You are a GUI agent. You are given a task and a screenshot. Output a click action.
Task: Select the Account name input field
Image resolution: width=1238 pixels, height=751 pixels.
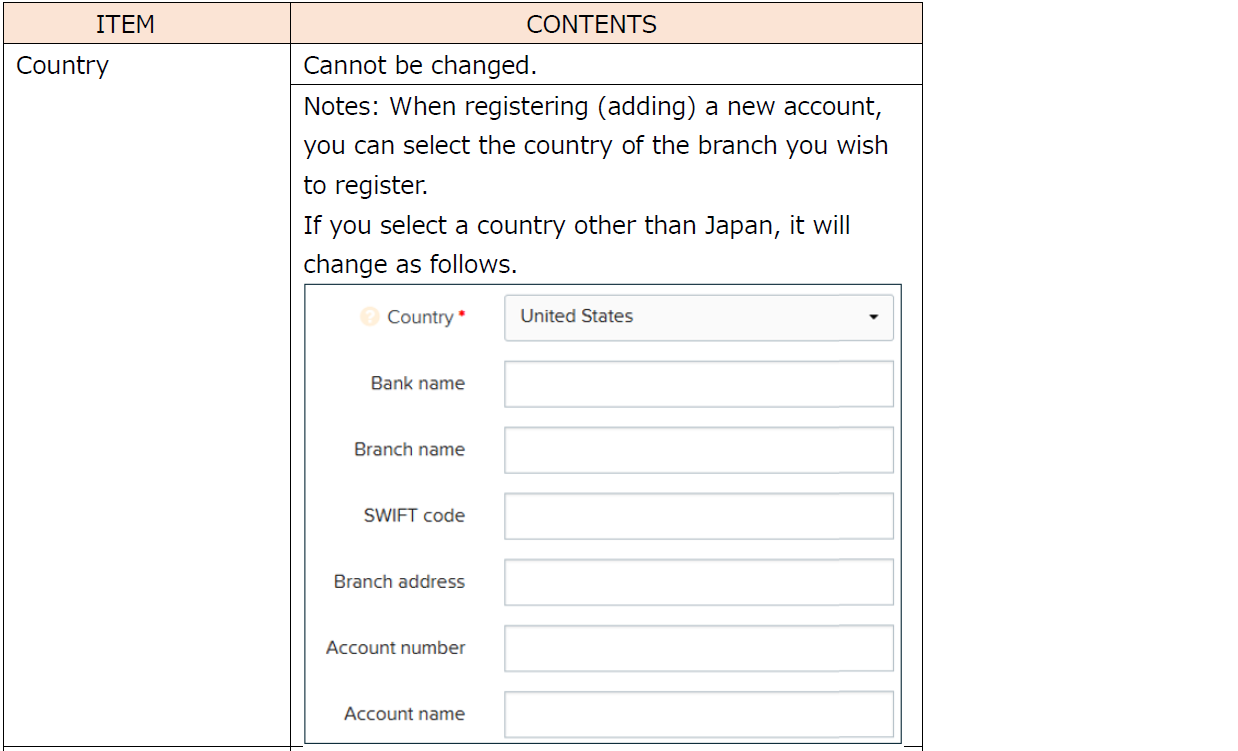coord(698,714)
